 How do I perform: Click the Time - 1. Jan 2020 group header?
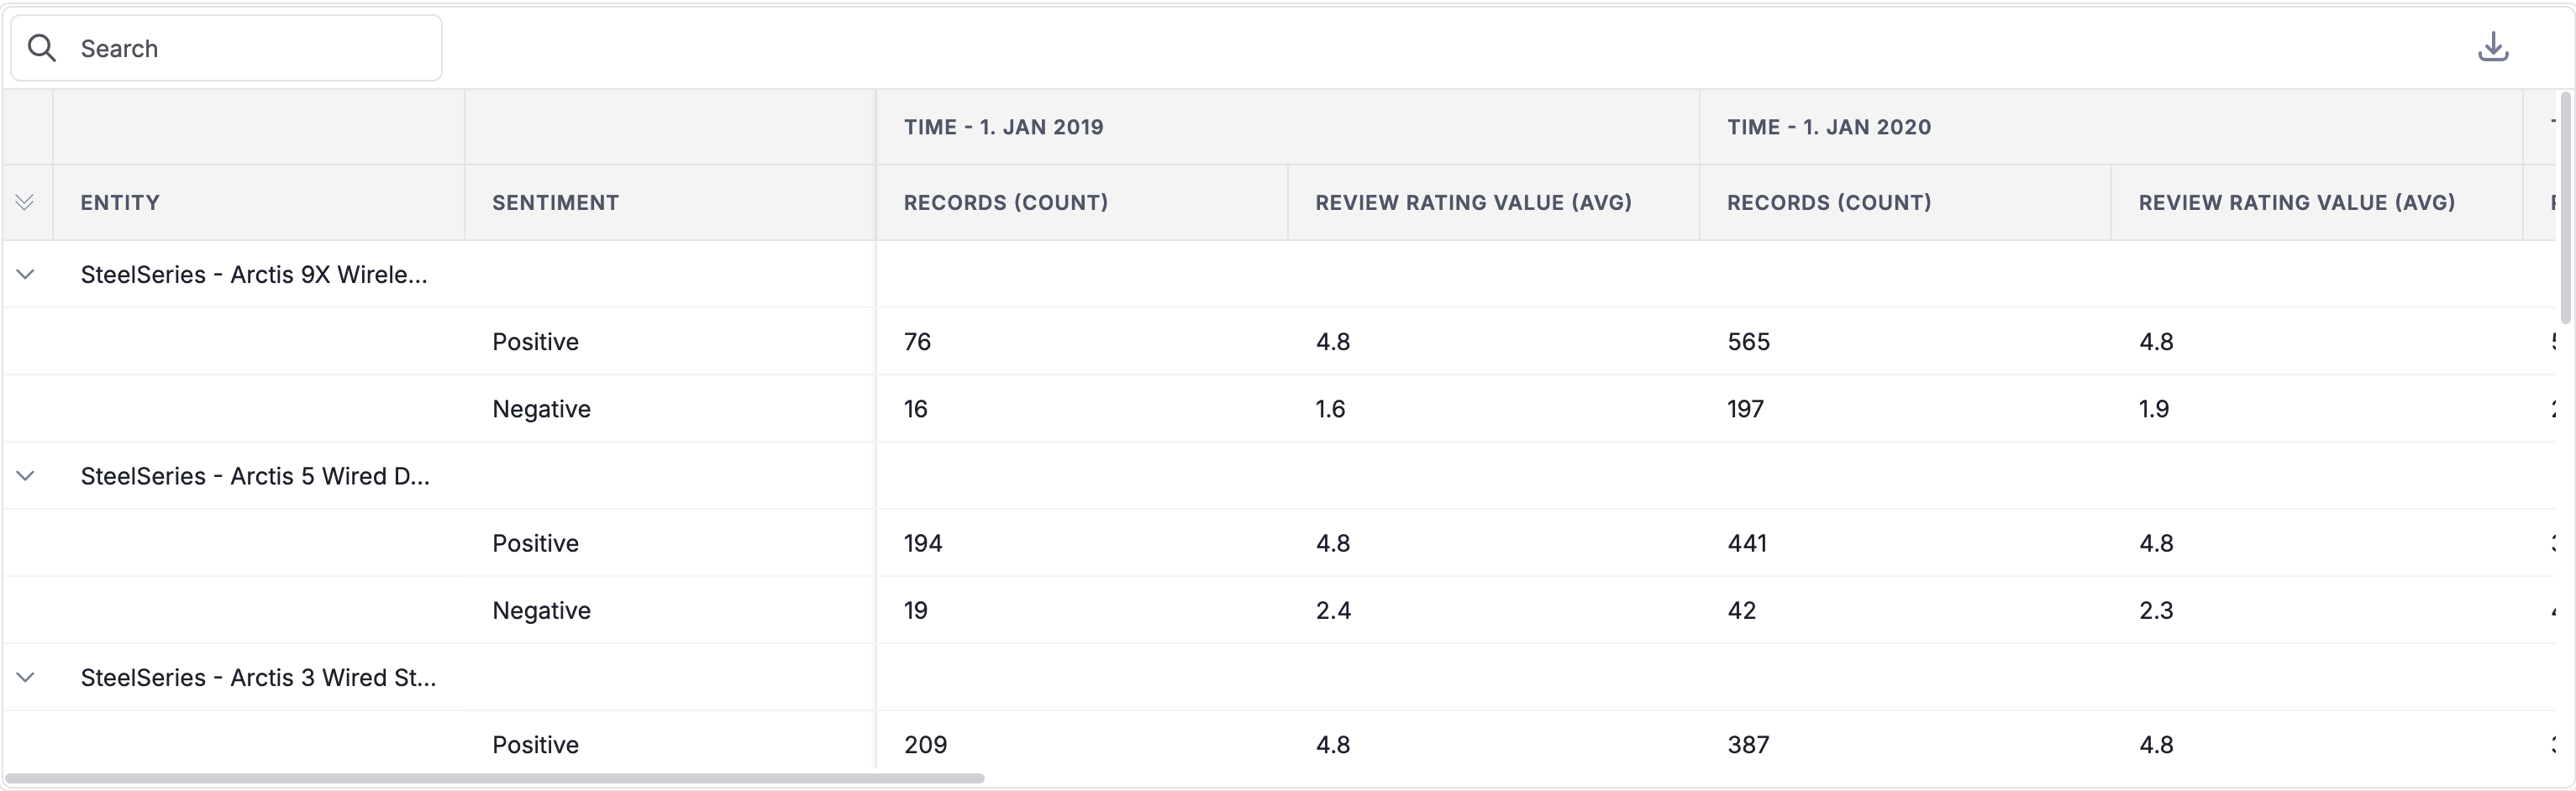click(1829, 127)
